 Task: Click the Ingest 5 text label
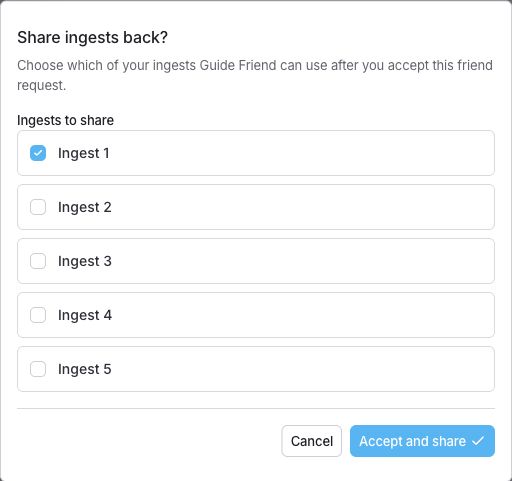[85, 369]
